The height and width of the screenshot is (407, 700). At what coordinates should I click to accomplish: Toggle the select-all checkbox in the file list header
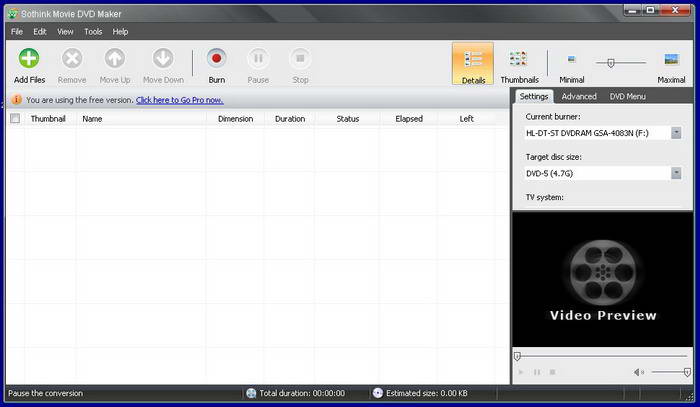point(15,118)
